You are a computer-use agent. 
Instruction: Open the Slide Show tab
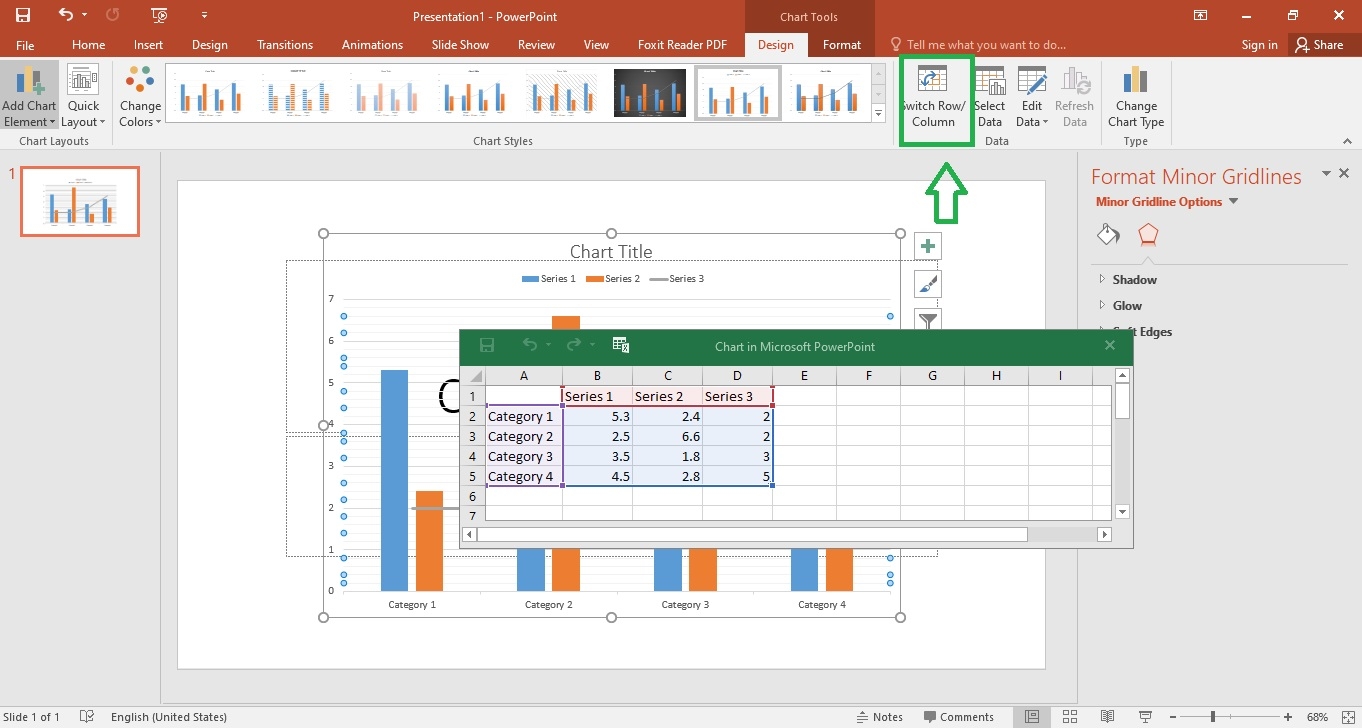tap(460, 45)
